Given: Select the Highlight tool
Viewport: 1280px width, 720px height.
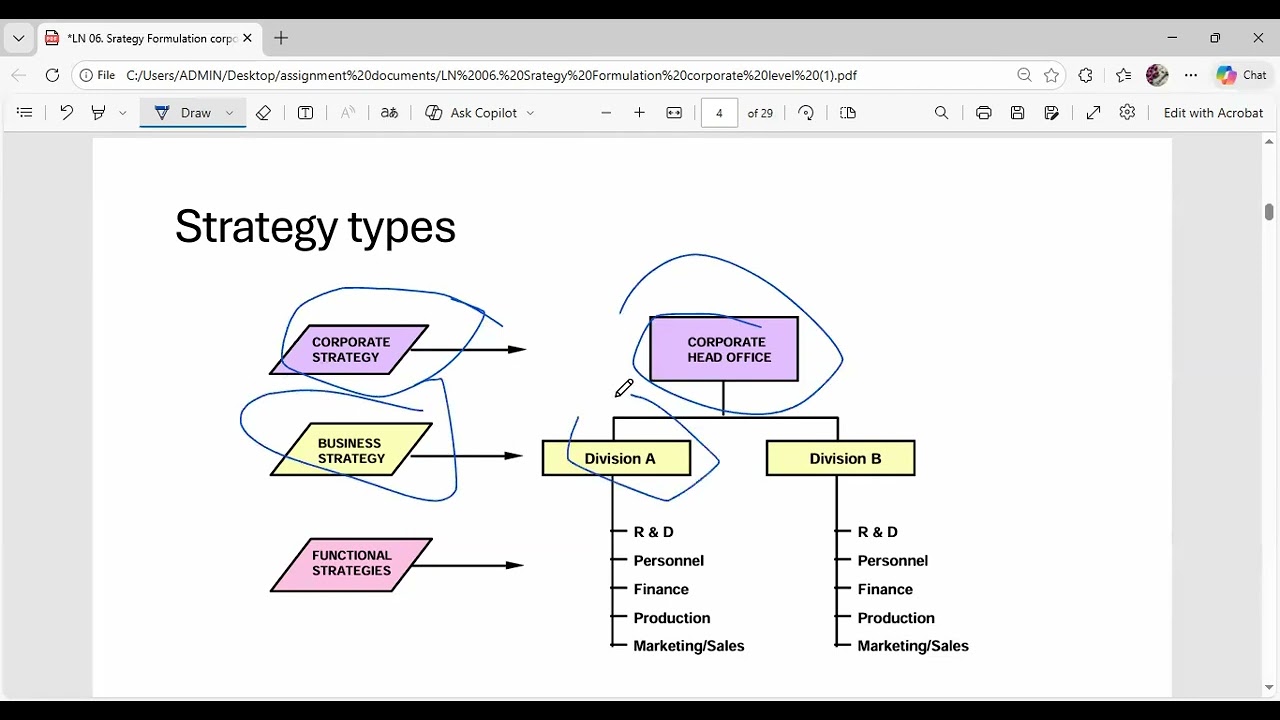Looking at the screenshot, I should (x=98, y=113).
